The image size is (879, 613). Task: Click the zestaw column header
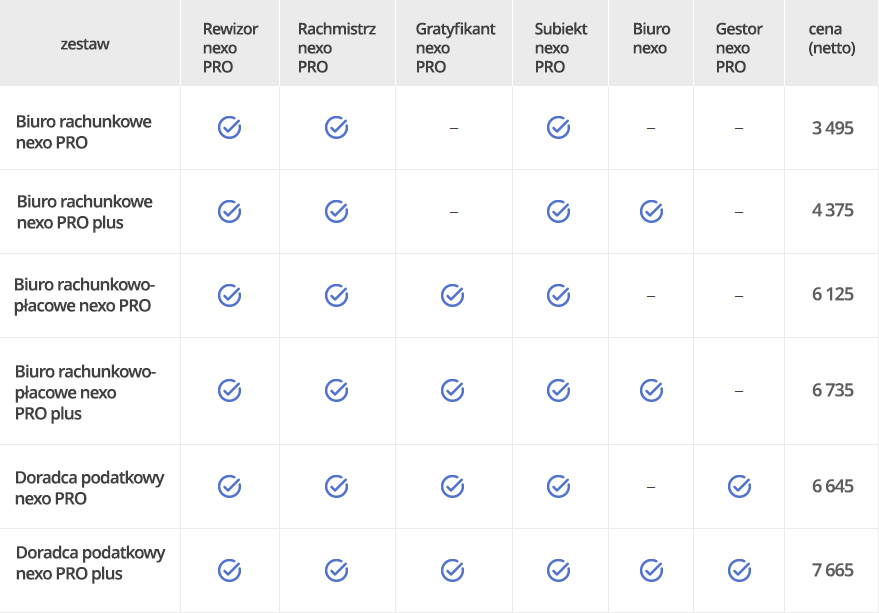click(x=85, y=43)
